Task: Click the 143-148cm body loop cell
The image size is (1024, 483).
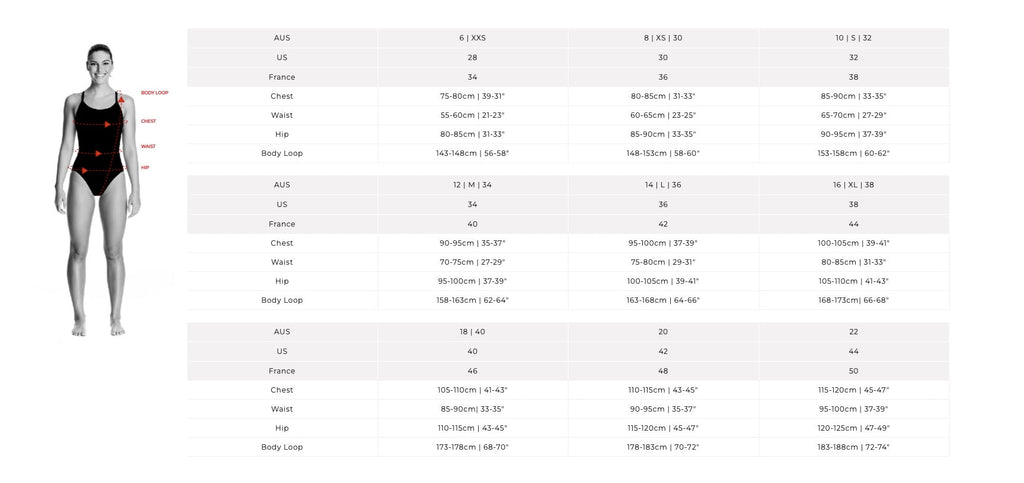Action: tap(472, 153)
